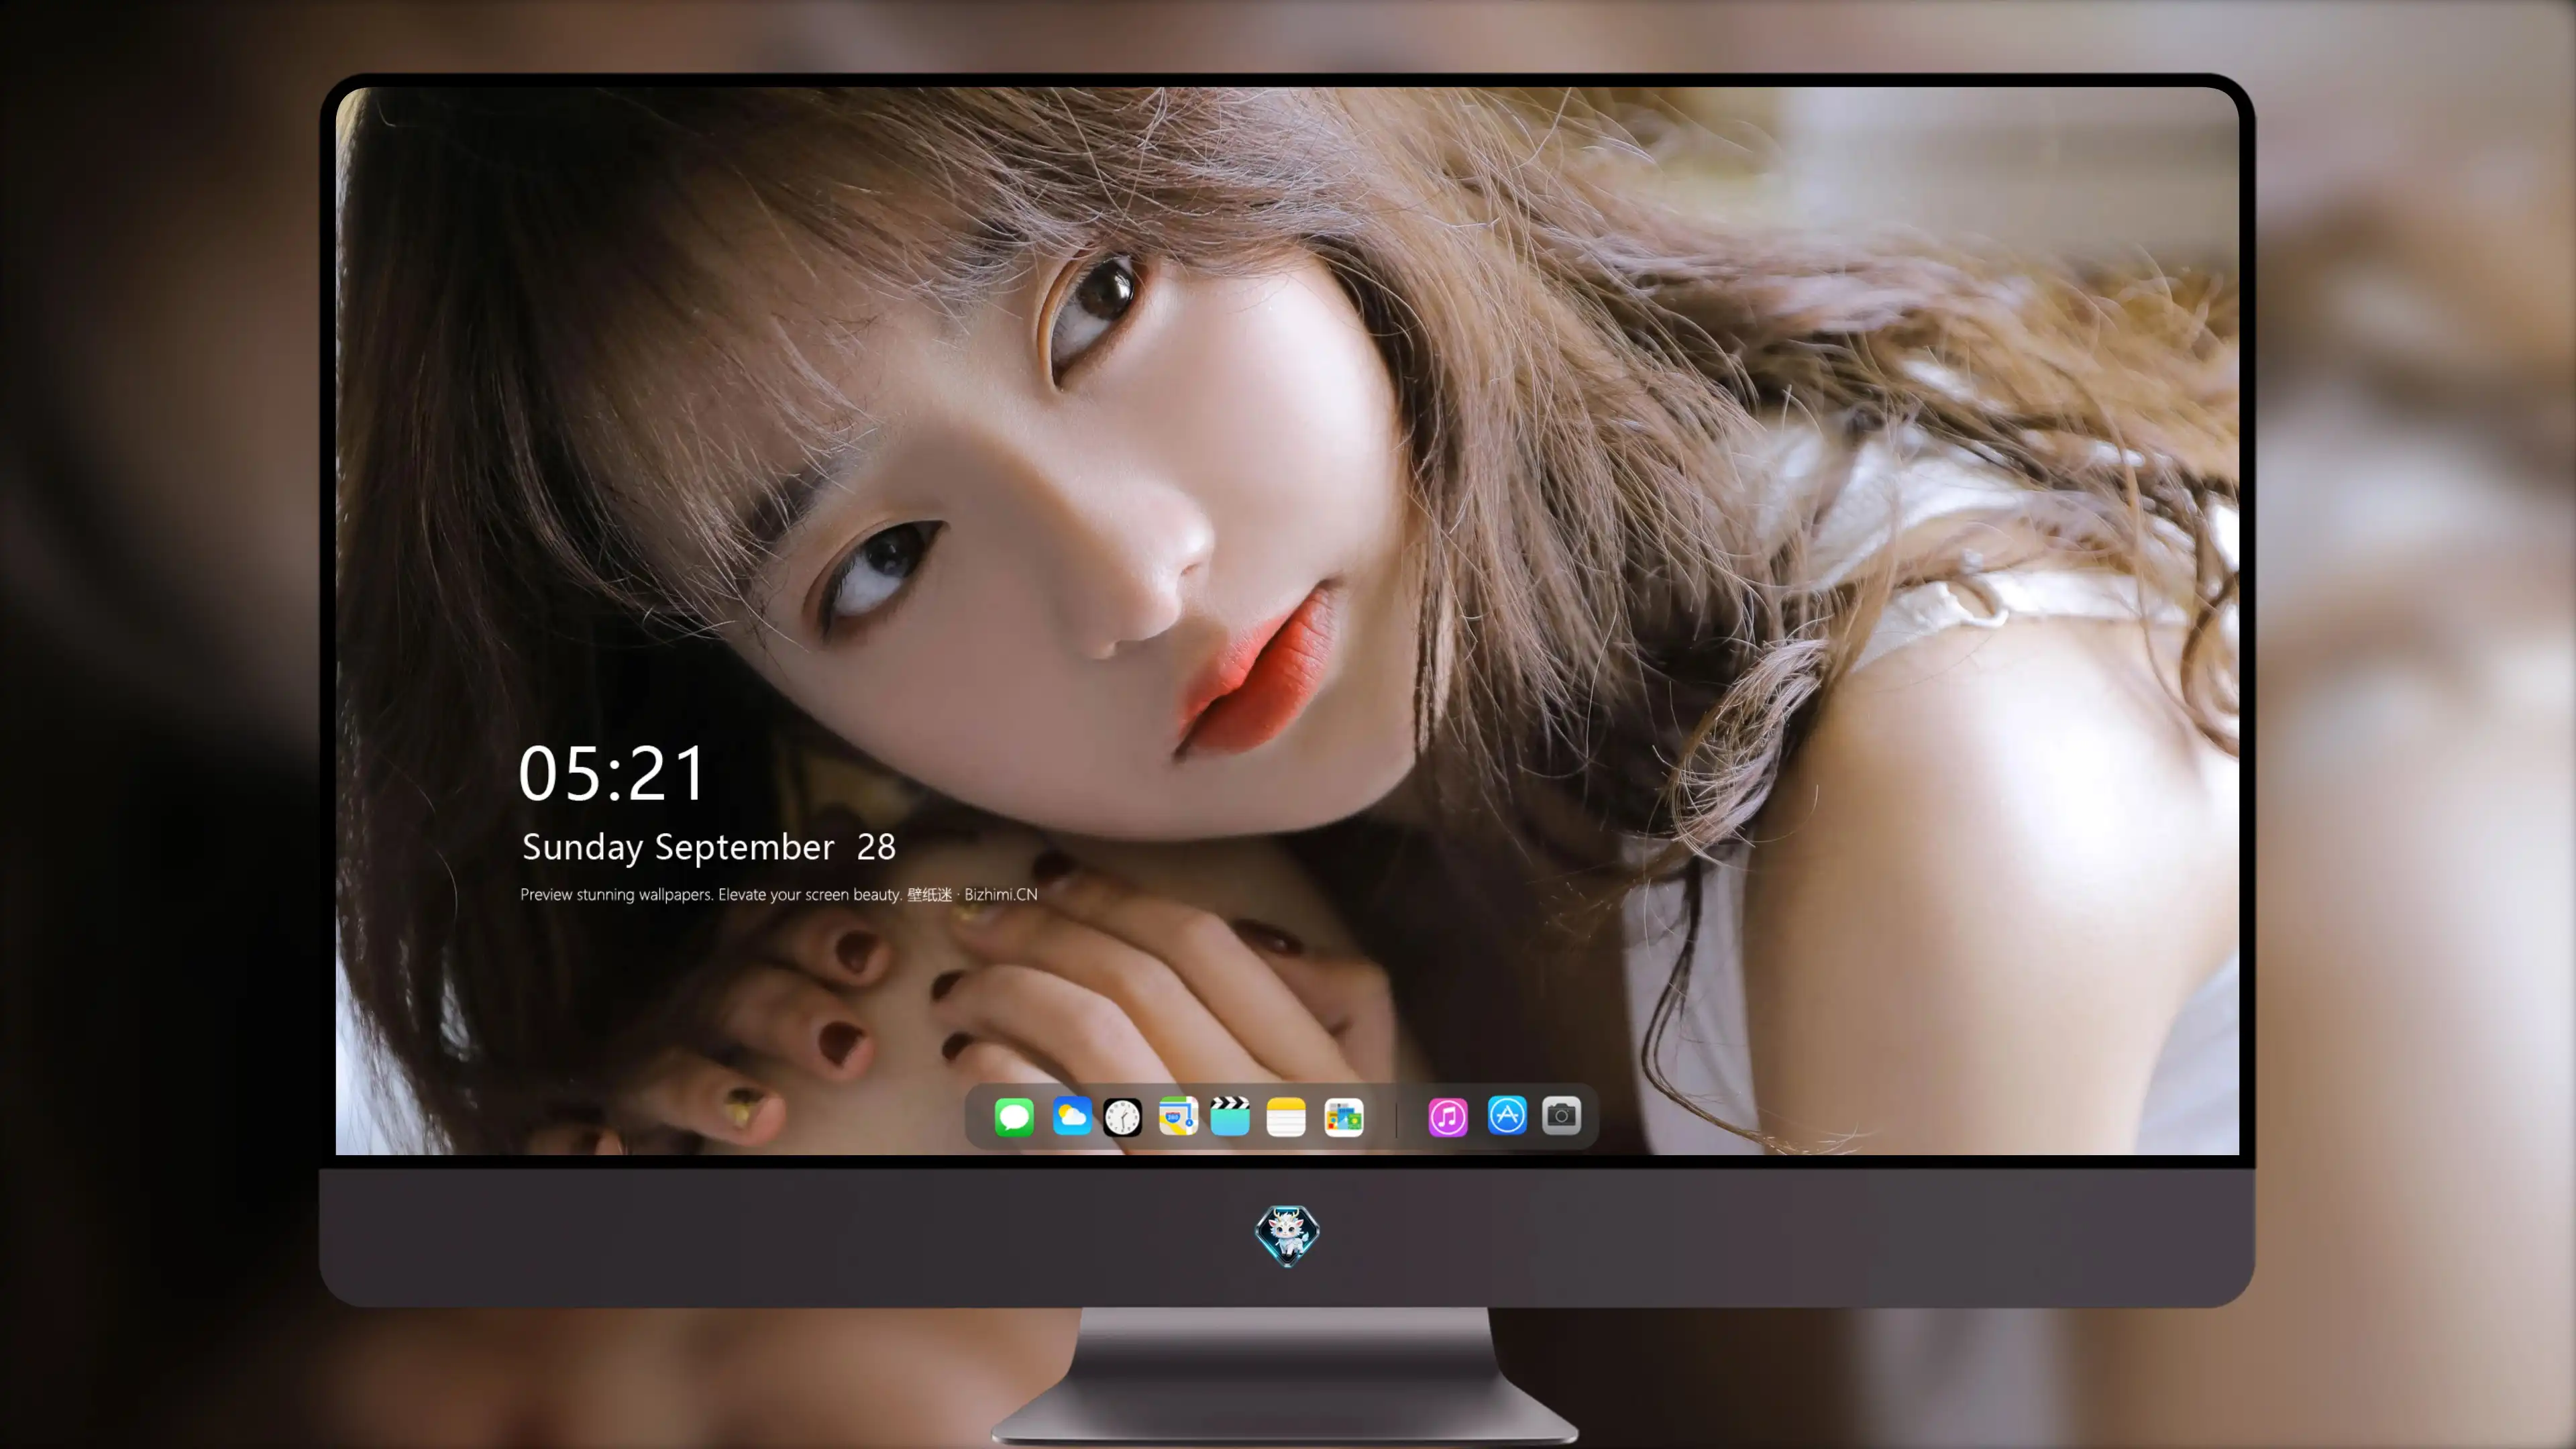Click the Bizhimi.CN text in the tagline
The width and height of the screenshot is (2576, 1449).
pyautogui.click(x=1000, y=894)
